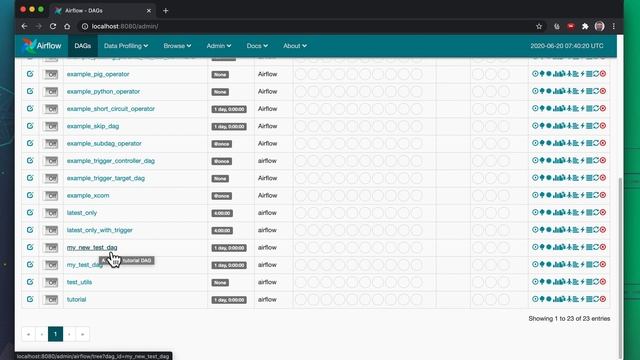The width and height of the screenshot is (640, 360).
Task: Reload the browser page
Action: click(x=53, y=26)
